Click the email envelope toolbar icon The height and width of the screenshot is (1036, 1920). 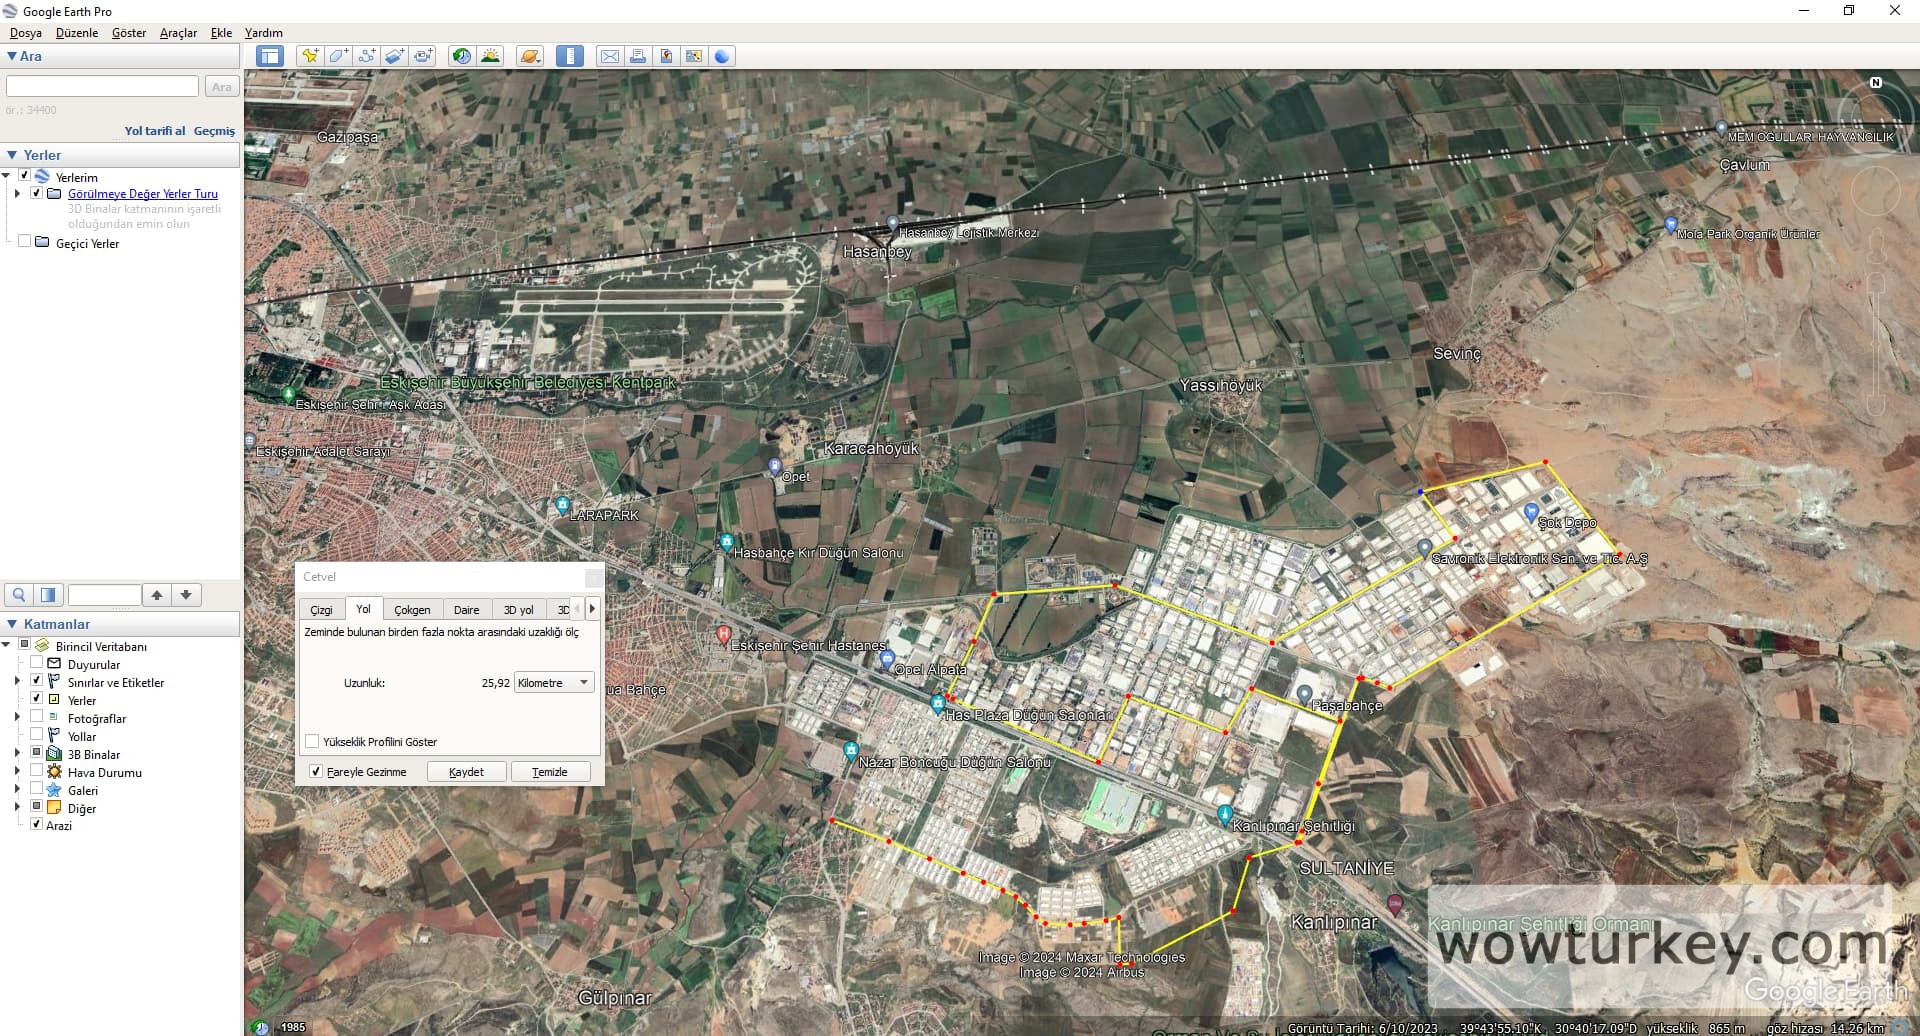609,56
